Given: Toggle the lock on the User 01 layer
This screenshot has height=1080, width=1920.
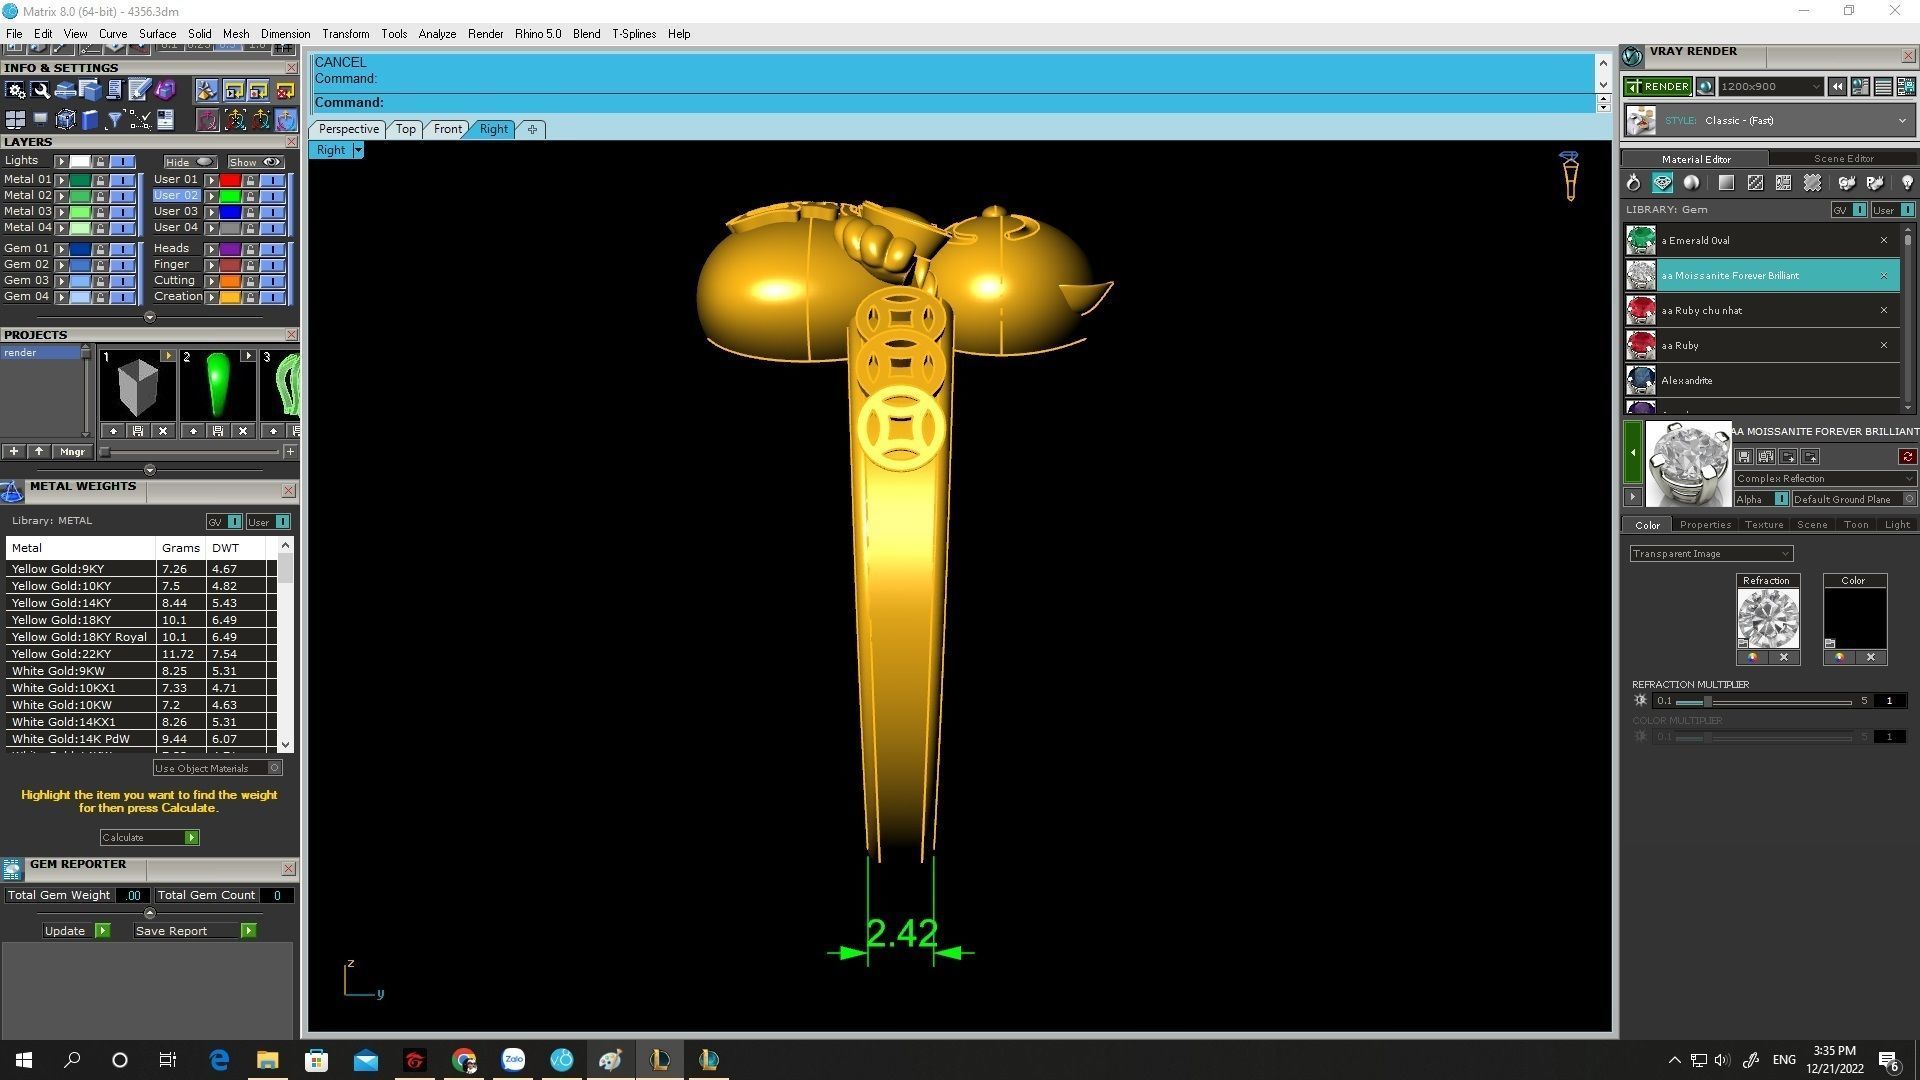Looking at the screenshot, I should pyautogui.click(x=251, y=180).
